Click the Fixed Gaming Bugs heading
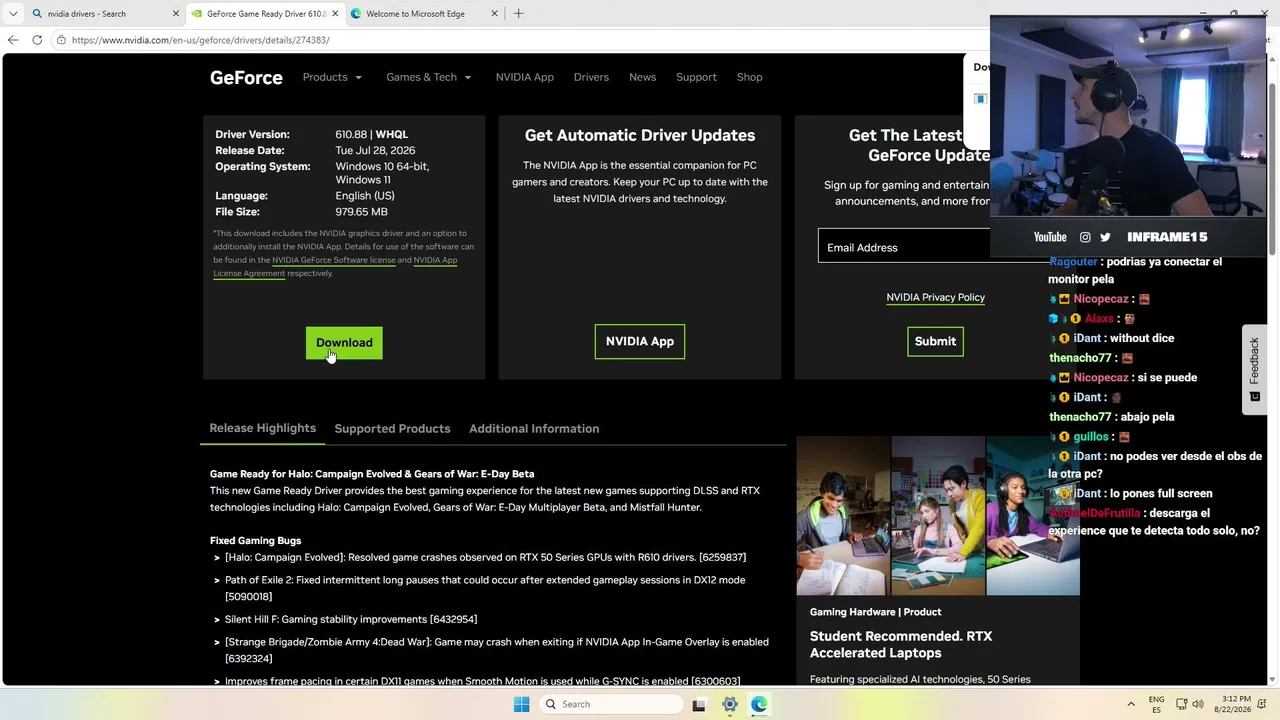Screen dimensions: 1280x720 point(255,540)
